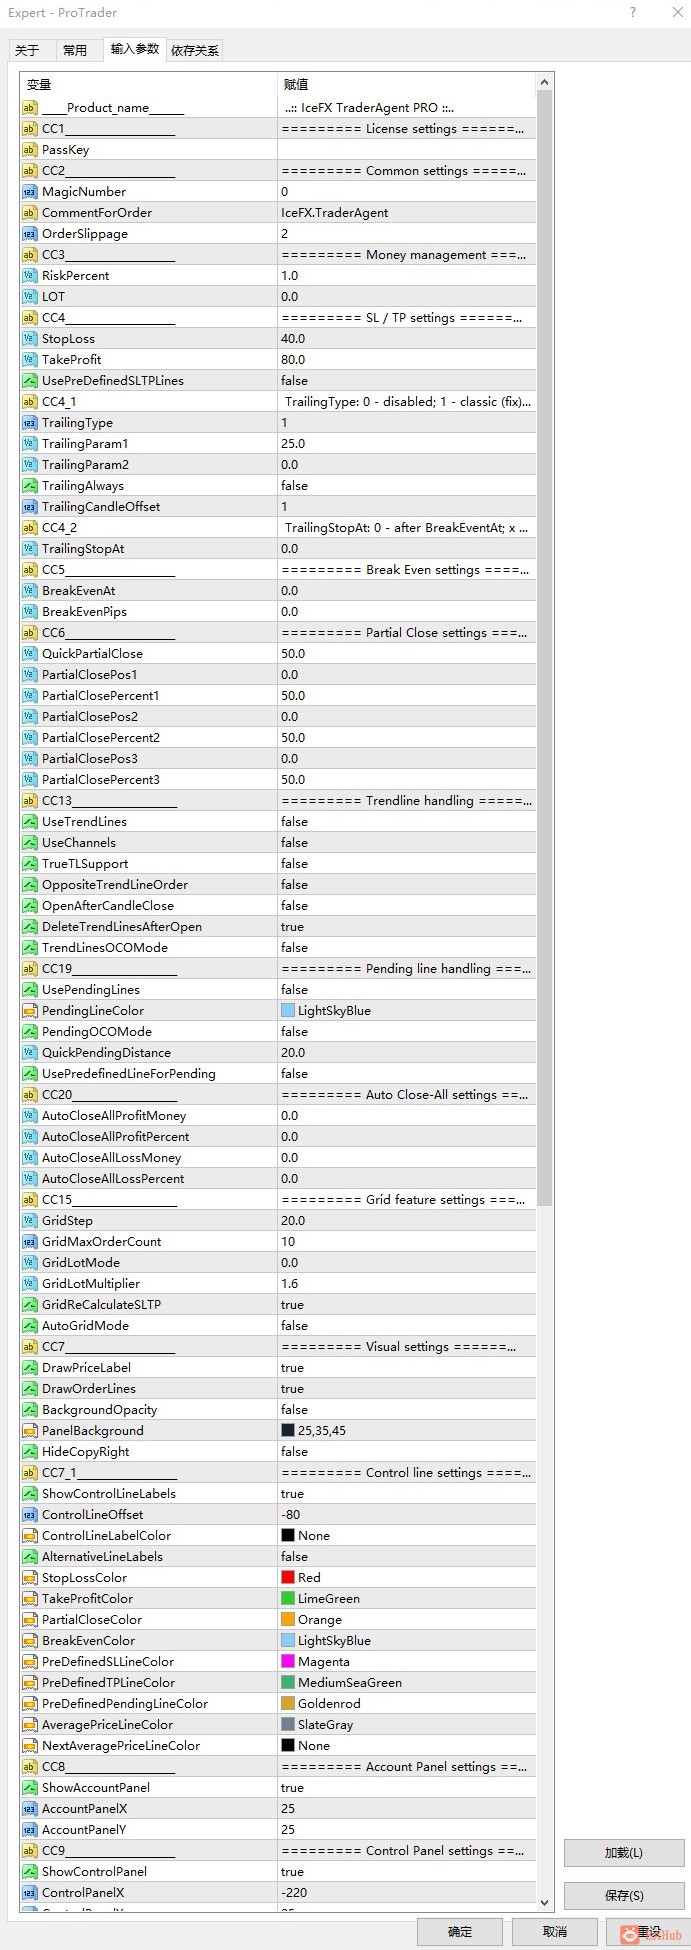The height and width of the screenshot is (1950, 691).
Task: Click the 加载(L) button
Action: [x=624, y=1853]
